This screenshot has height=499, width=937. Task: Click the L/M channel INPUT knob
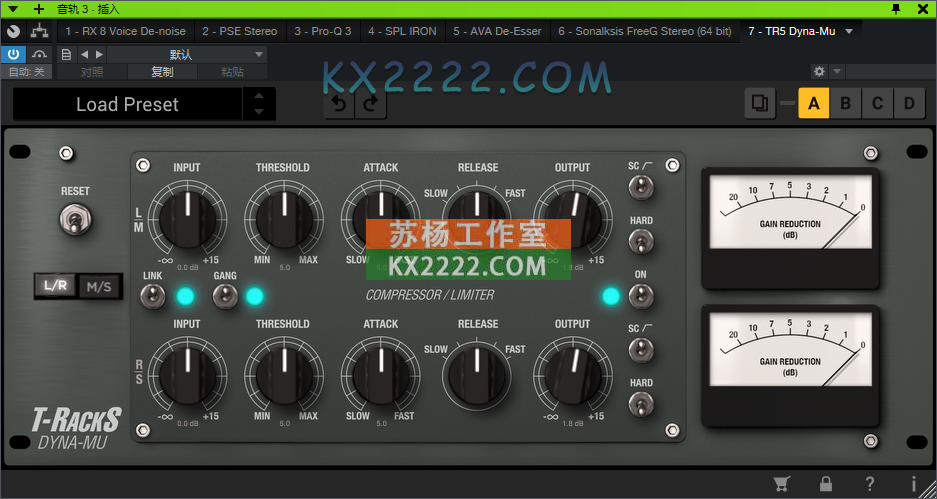click(188, 219)
